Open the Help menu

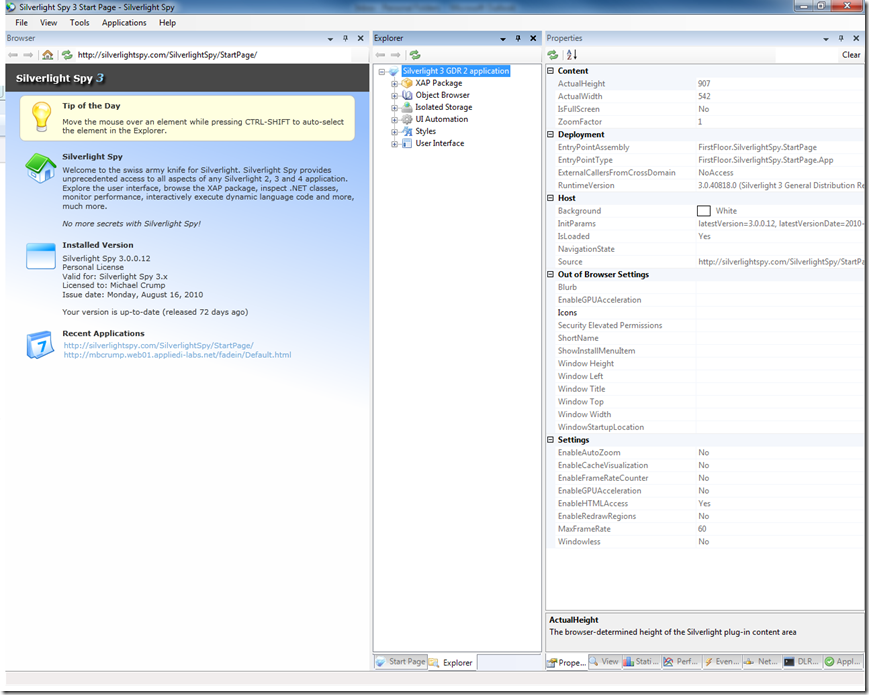[x=167, y=23]
